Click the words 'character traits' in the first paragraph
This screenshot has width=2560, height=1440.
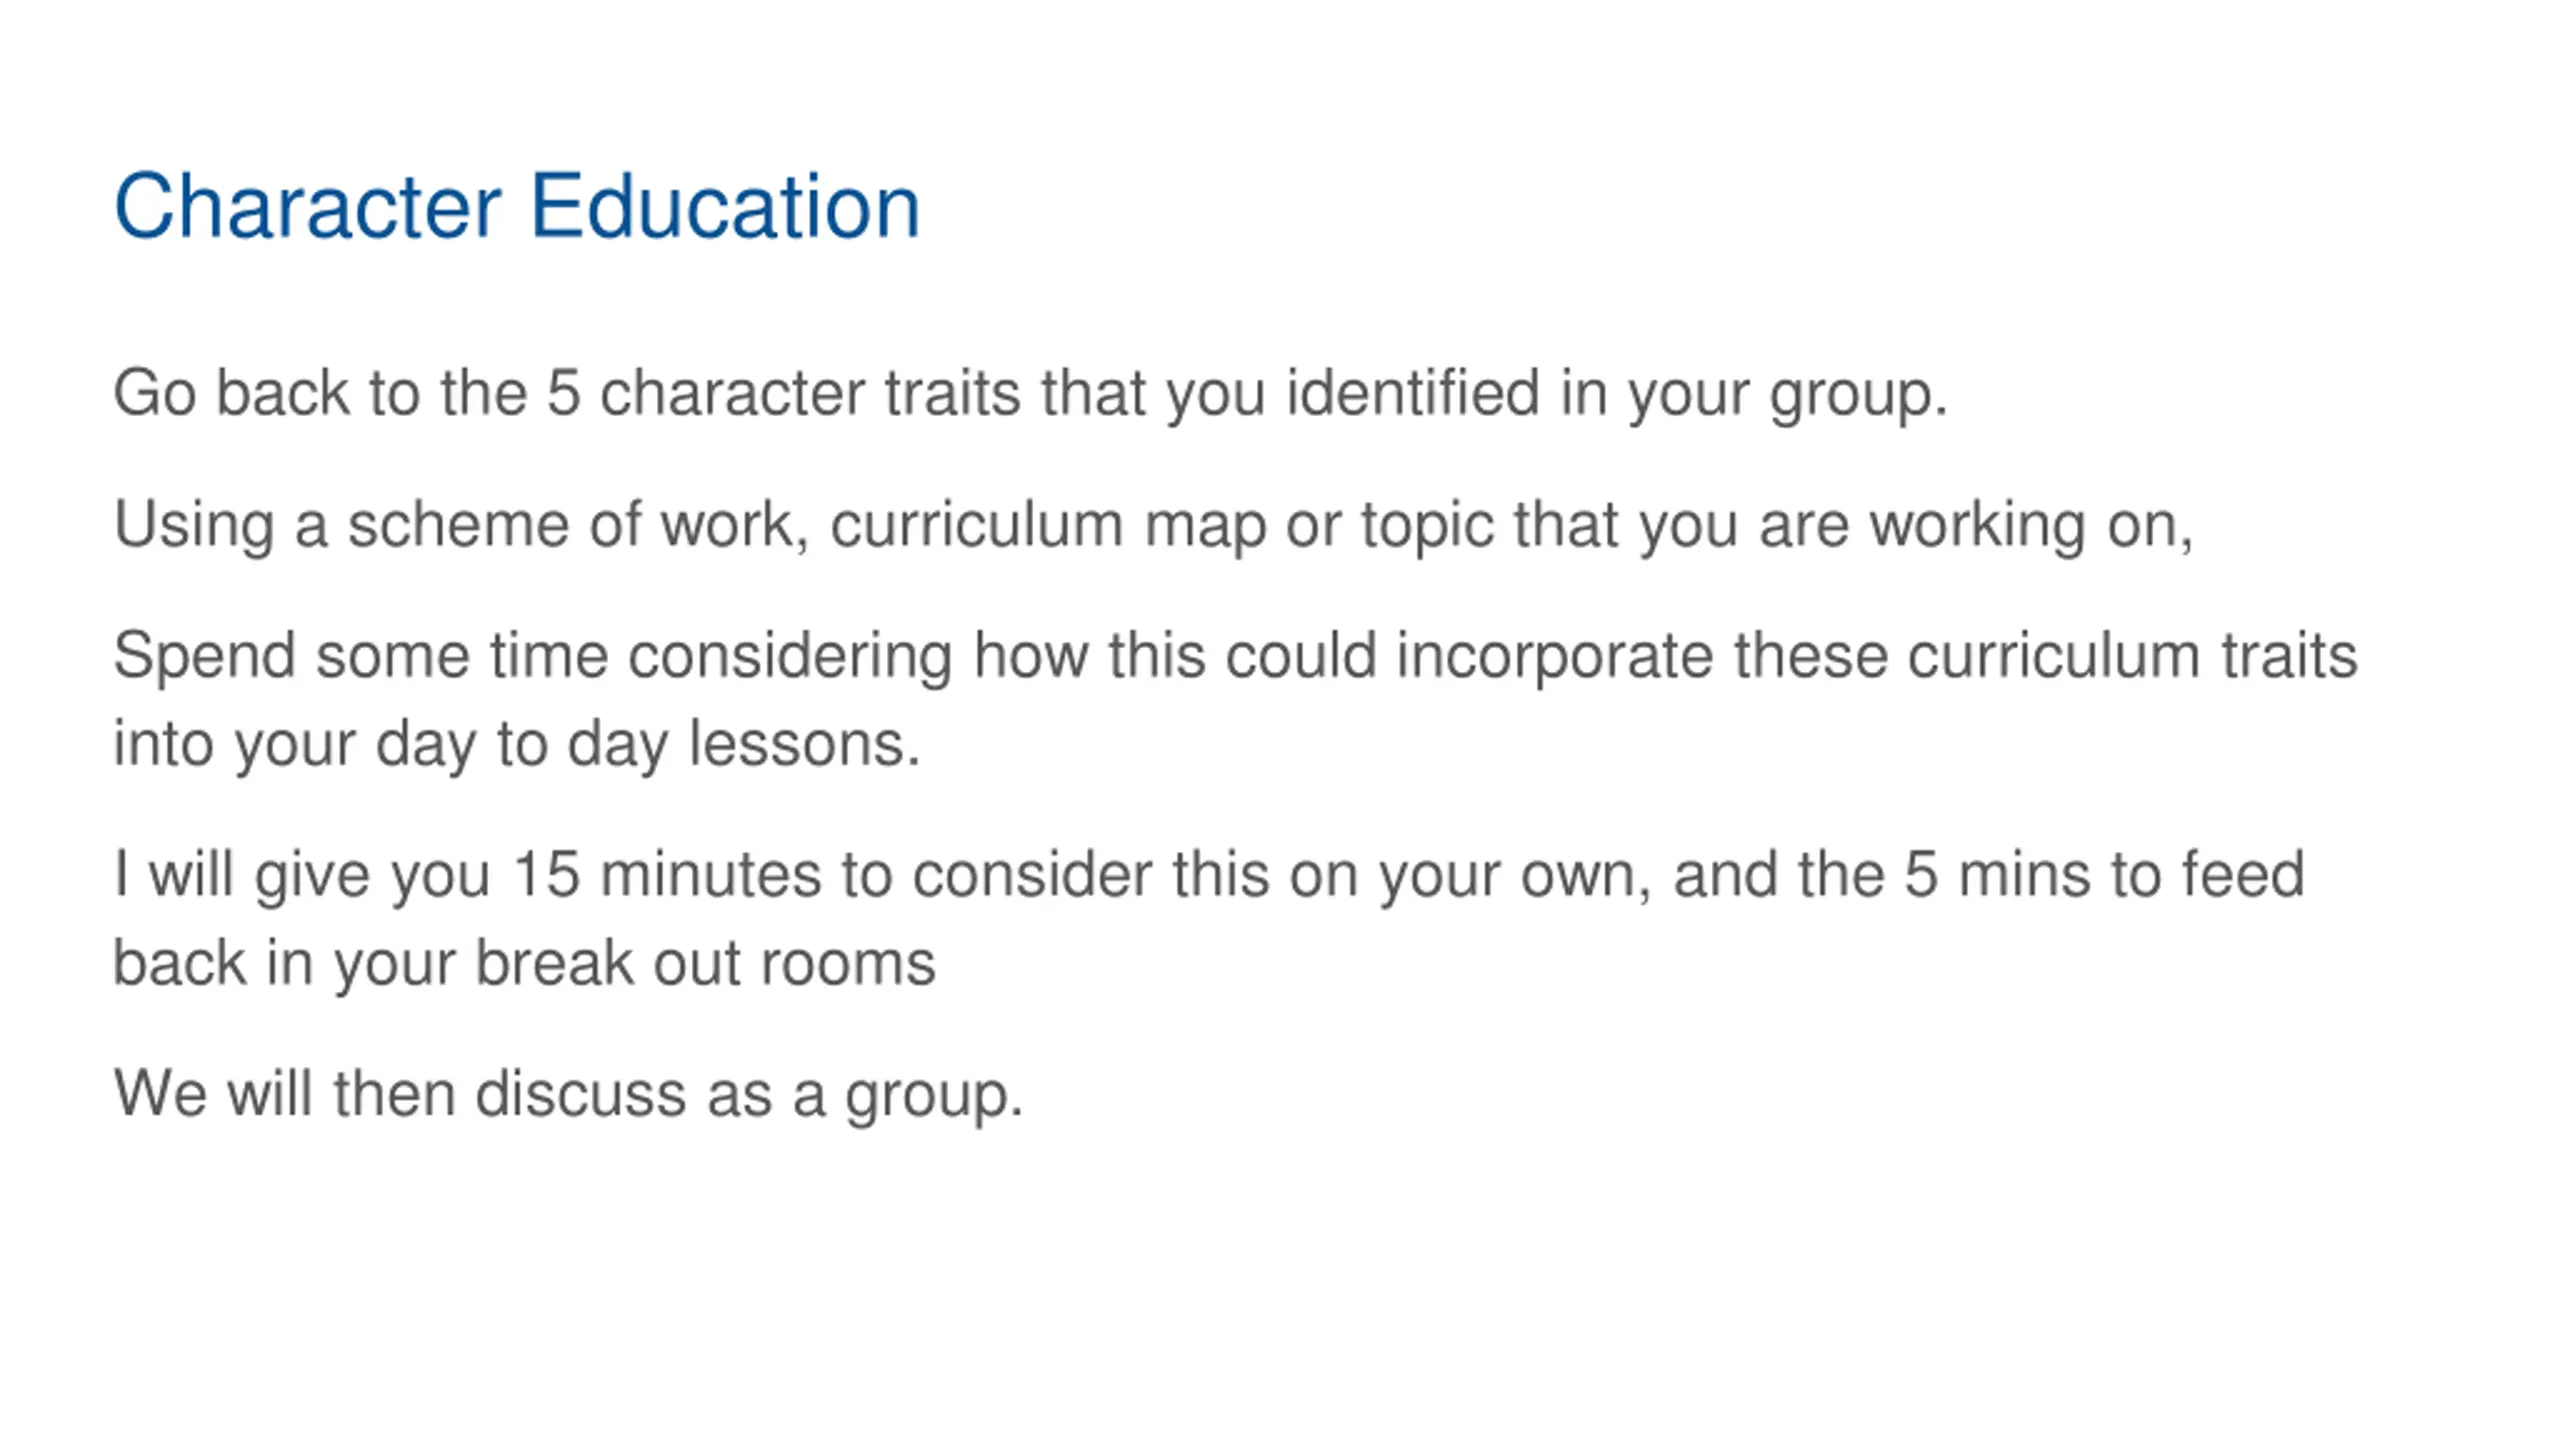[810, 393]
